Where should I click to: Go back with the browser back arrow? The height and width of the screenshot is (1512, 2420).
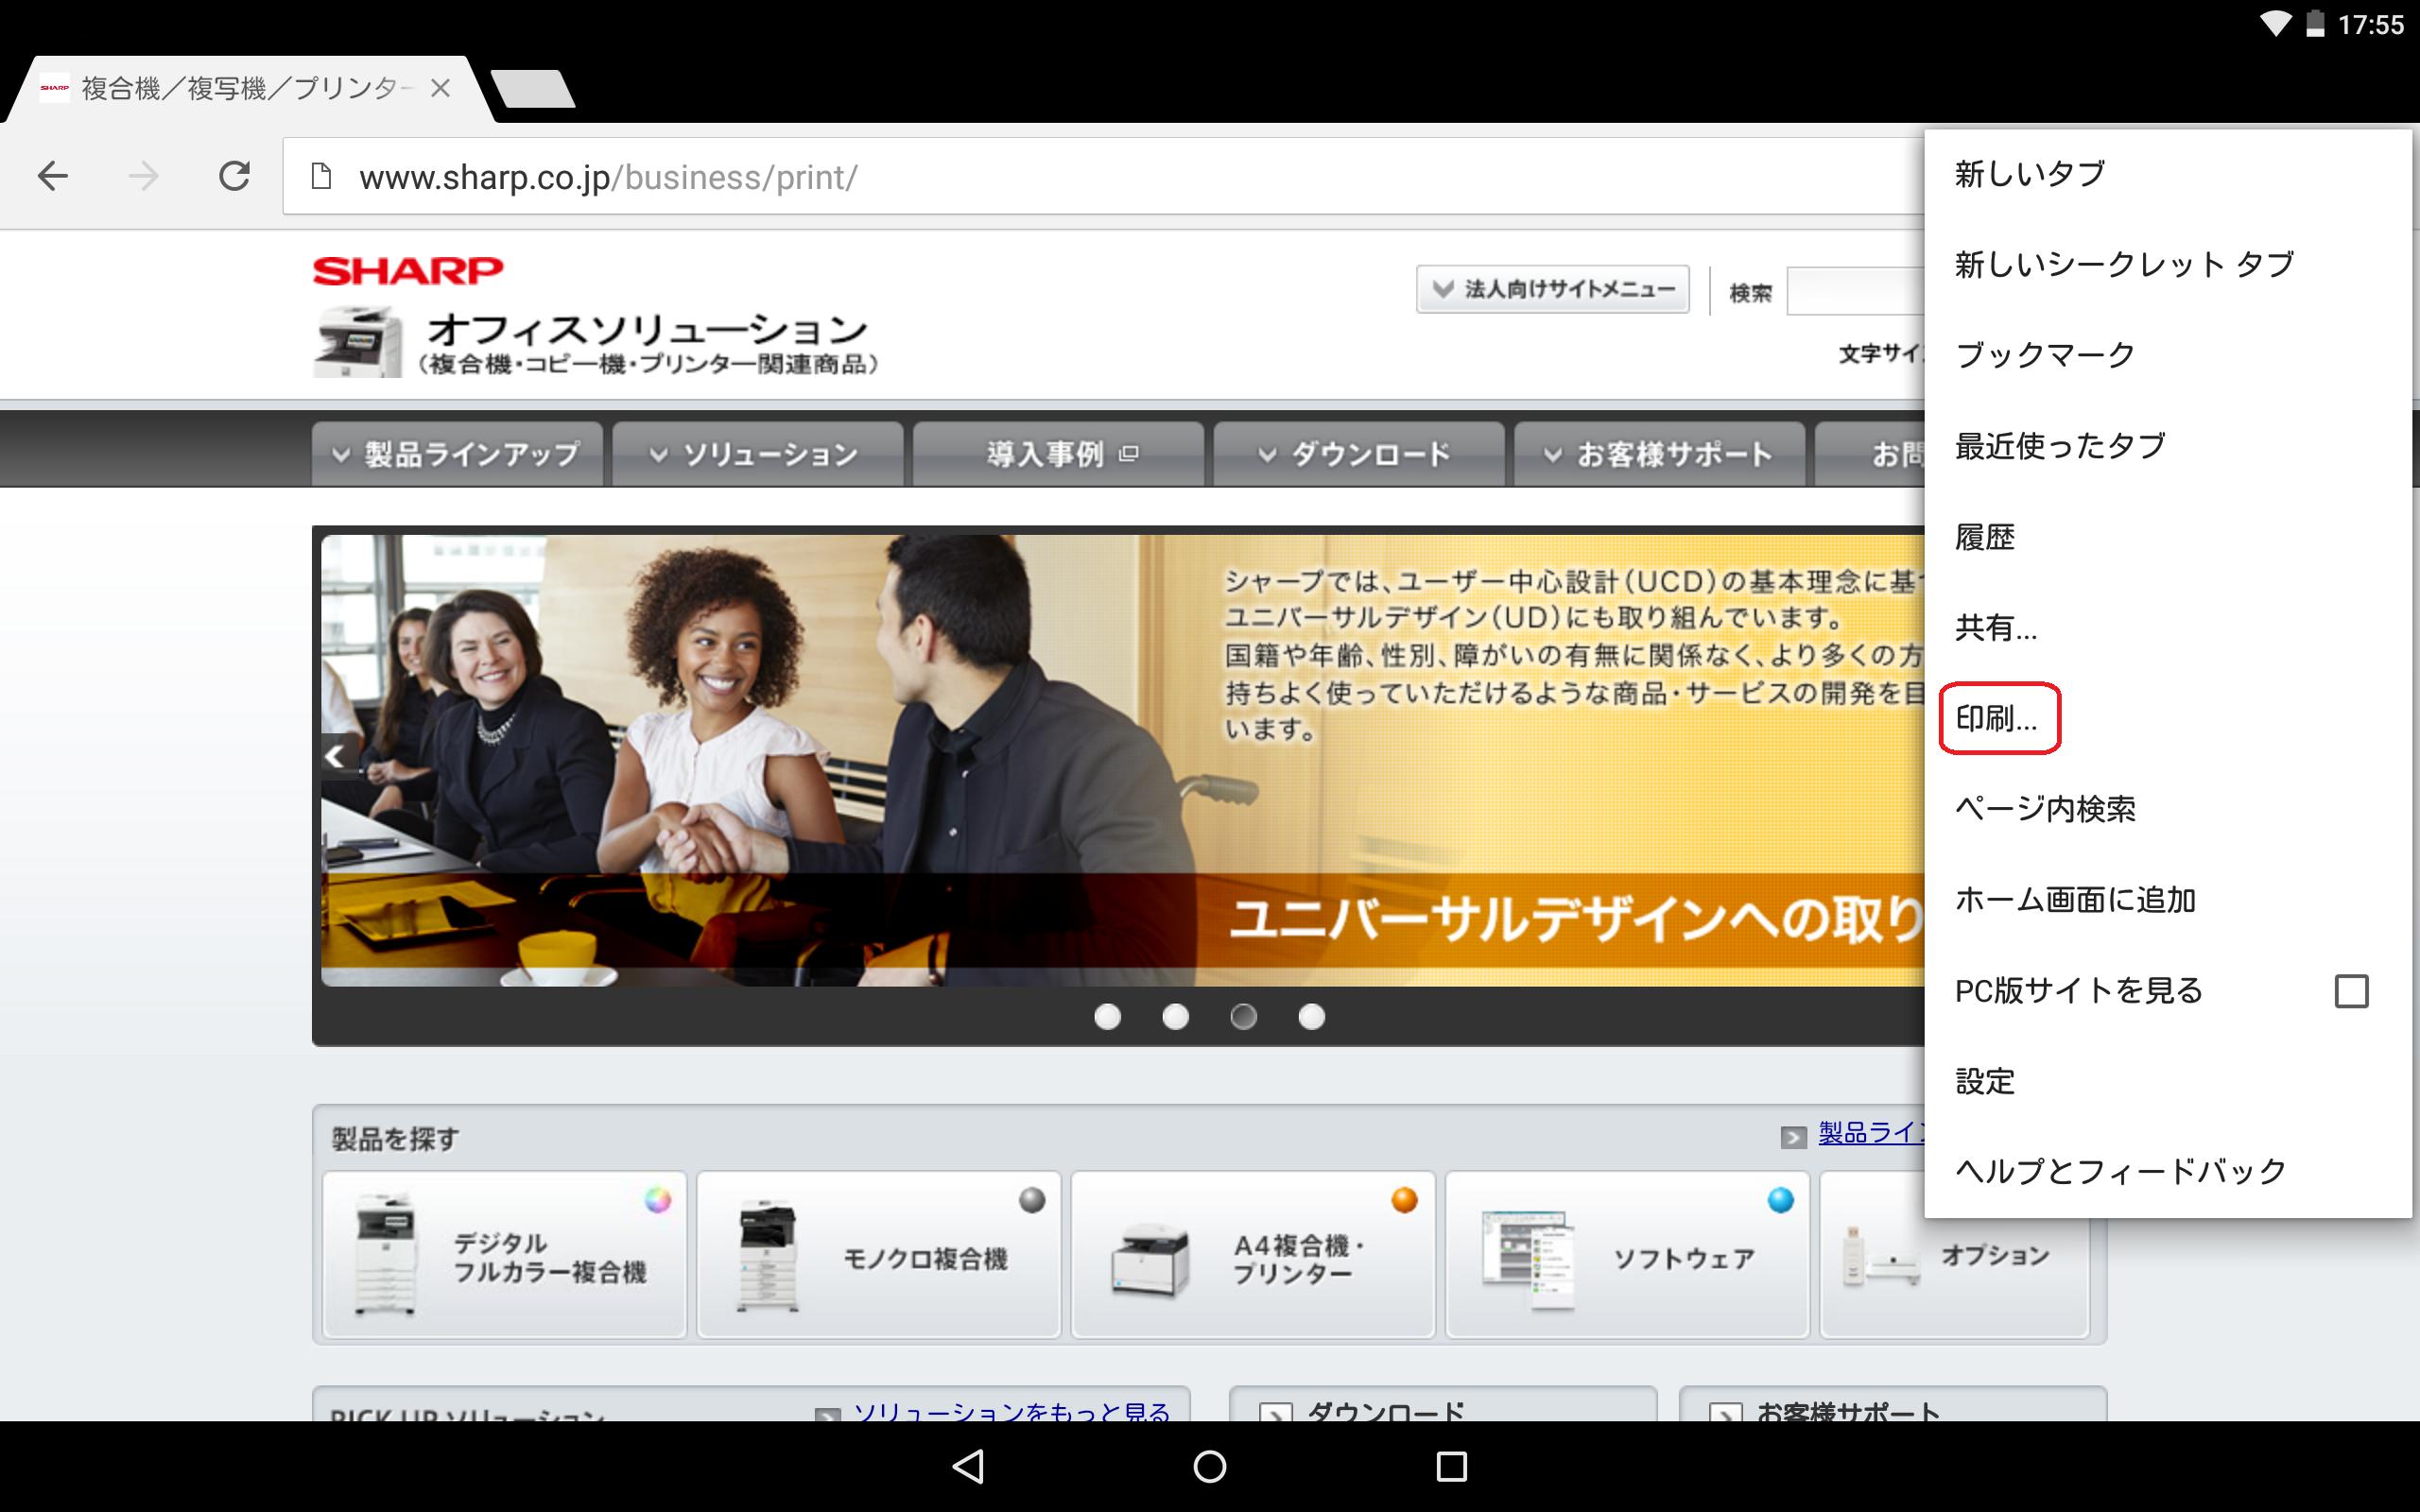(x=52, y=177)
